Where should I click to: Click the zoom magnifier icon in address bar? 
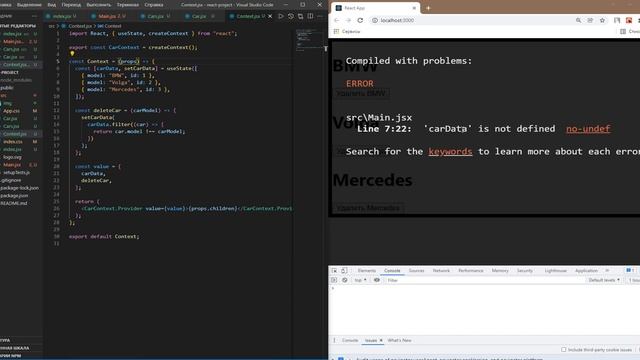[x=578, y=20]
